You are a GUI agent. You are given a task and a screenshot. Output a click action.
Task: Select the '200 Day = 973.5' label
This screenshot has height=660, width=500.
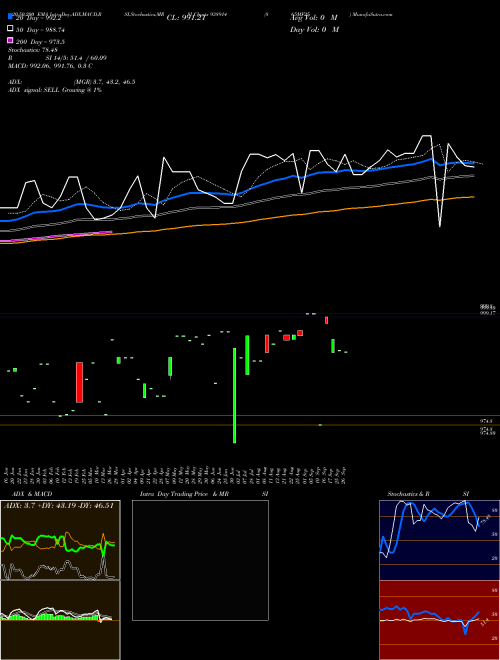(40, 42)
